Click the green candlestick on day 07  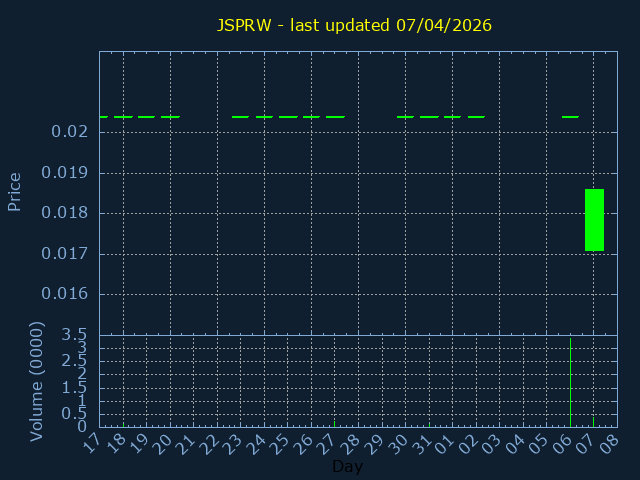[x=594, y=220]
